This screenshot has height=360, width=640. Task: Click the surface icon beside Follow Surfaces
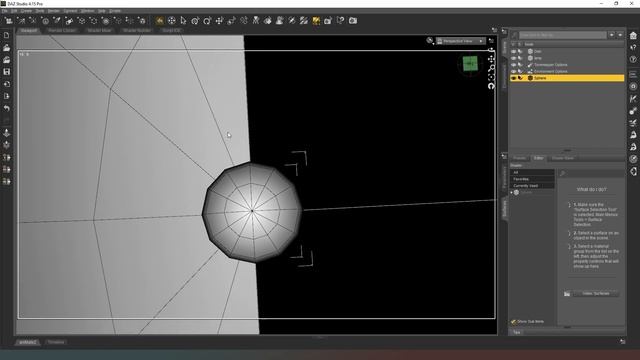567,293
